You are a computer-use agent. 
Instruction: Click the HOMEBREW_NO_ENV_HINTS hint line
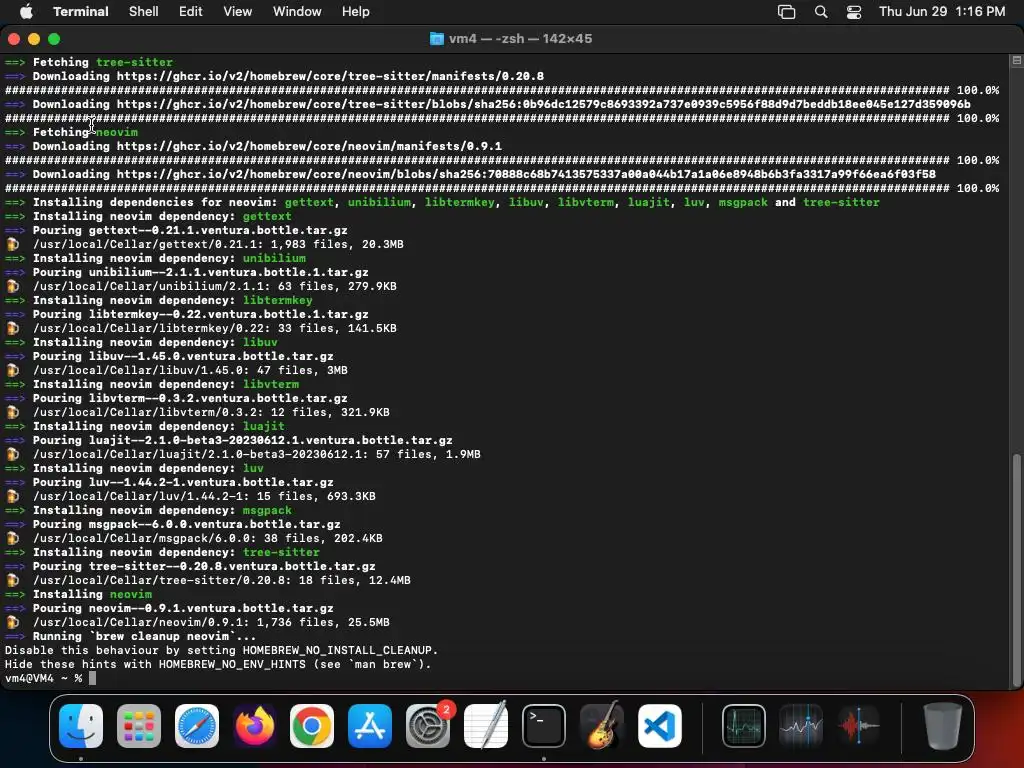pos(218,664)
